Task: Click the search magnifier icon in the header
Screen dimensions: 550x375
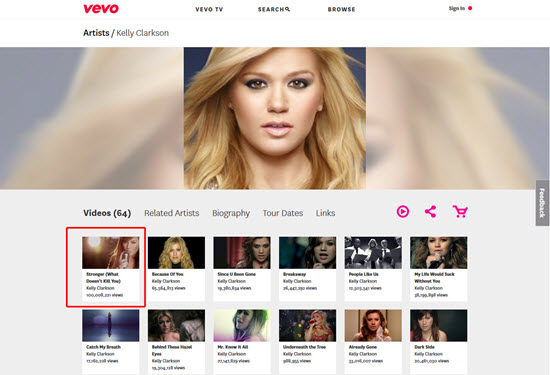Action: pos(288,9)
